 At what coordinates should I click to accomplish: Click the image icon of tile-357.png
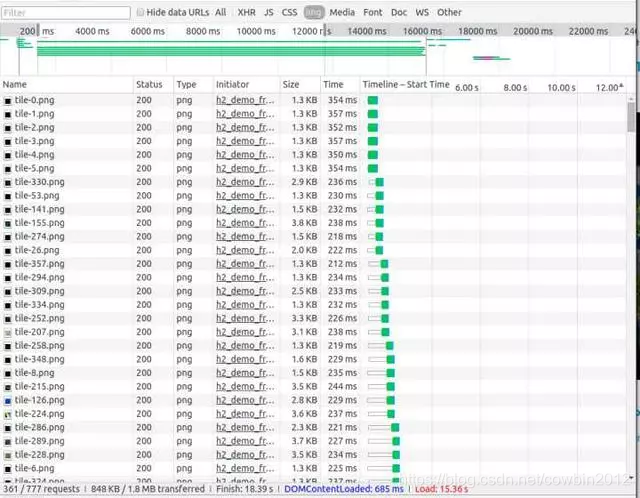click(x=8, y=264)
